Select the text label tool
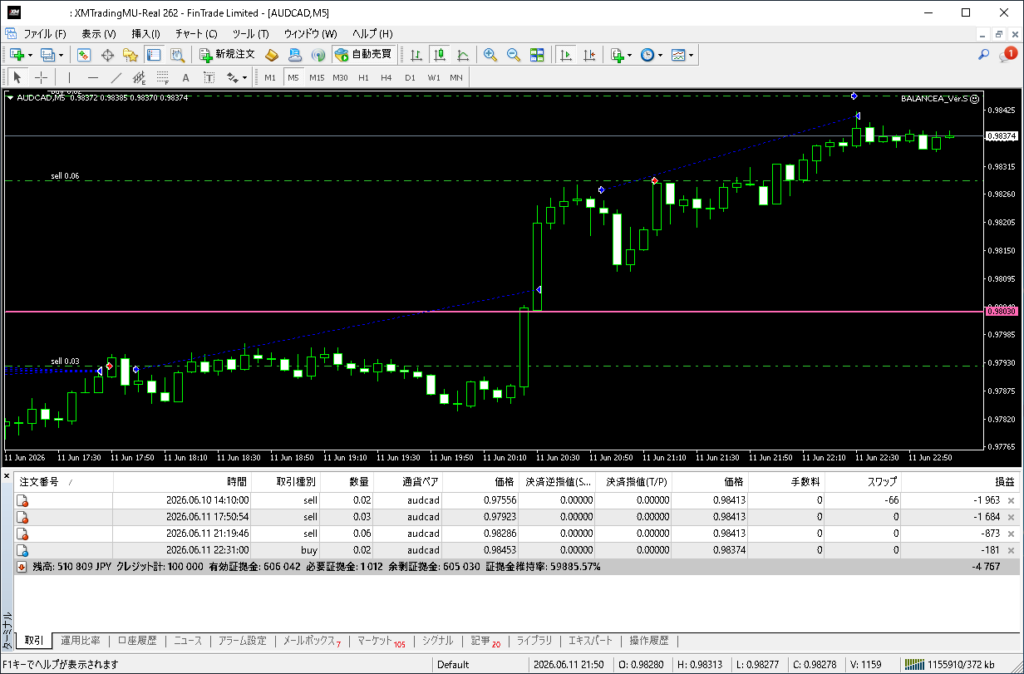 [209, 78]
